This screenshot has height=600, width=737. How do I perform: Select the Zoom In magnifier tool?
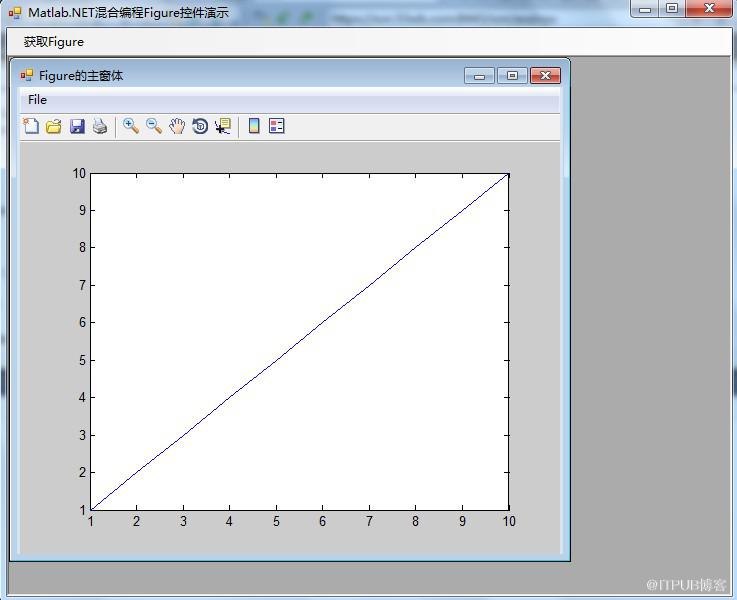pos(131,126)
